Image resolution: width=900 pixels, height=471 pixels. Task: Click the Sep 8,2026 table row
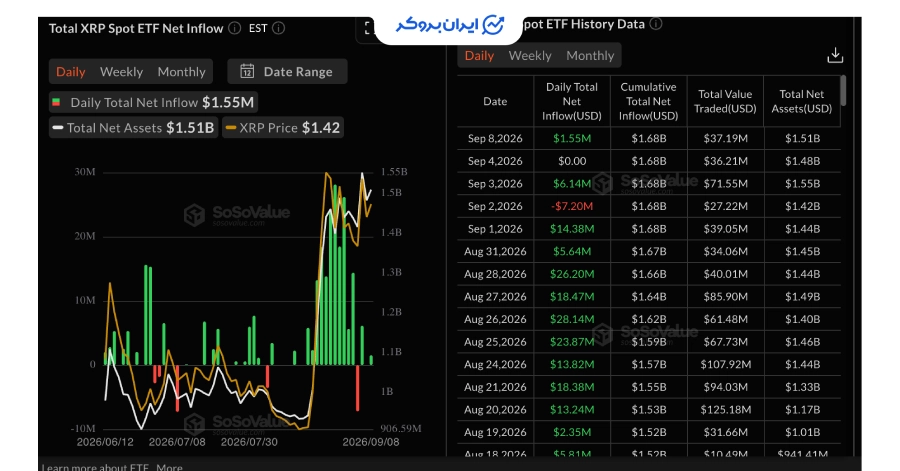pos(649,138)
